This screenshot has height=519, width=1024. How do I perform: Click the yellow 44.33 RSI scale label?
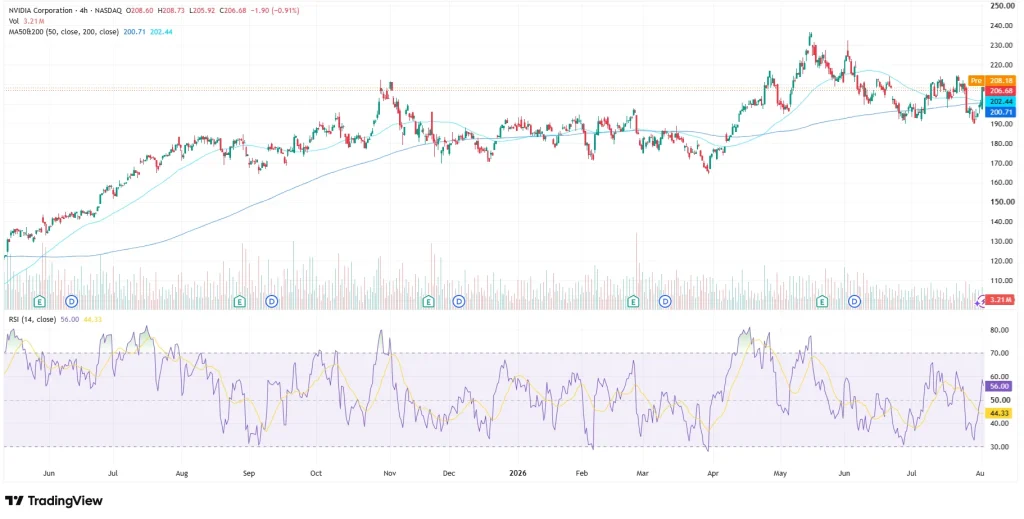pos(1000,413)
